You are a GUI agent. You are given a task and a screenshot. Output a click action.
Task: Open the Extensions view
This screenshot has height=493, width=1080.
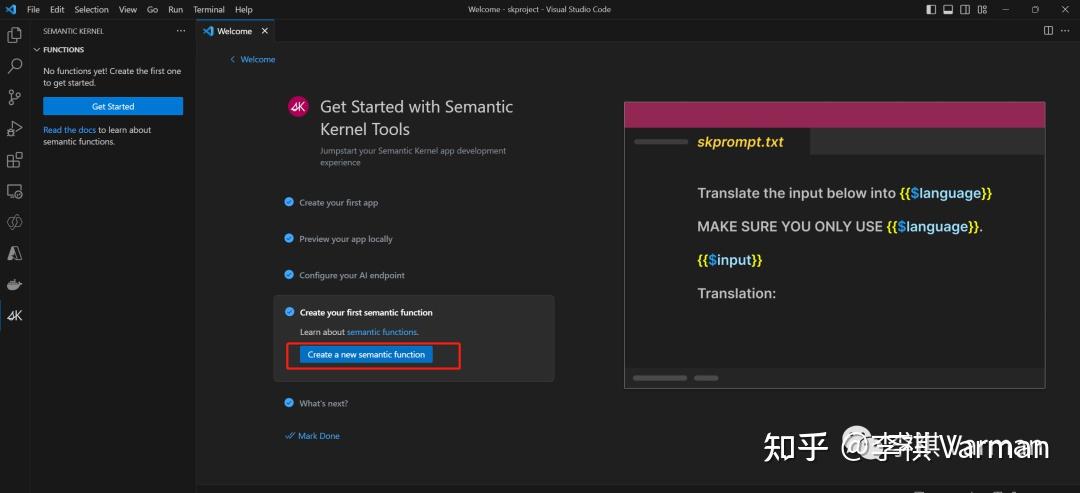(x=14, y=160)
